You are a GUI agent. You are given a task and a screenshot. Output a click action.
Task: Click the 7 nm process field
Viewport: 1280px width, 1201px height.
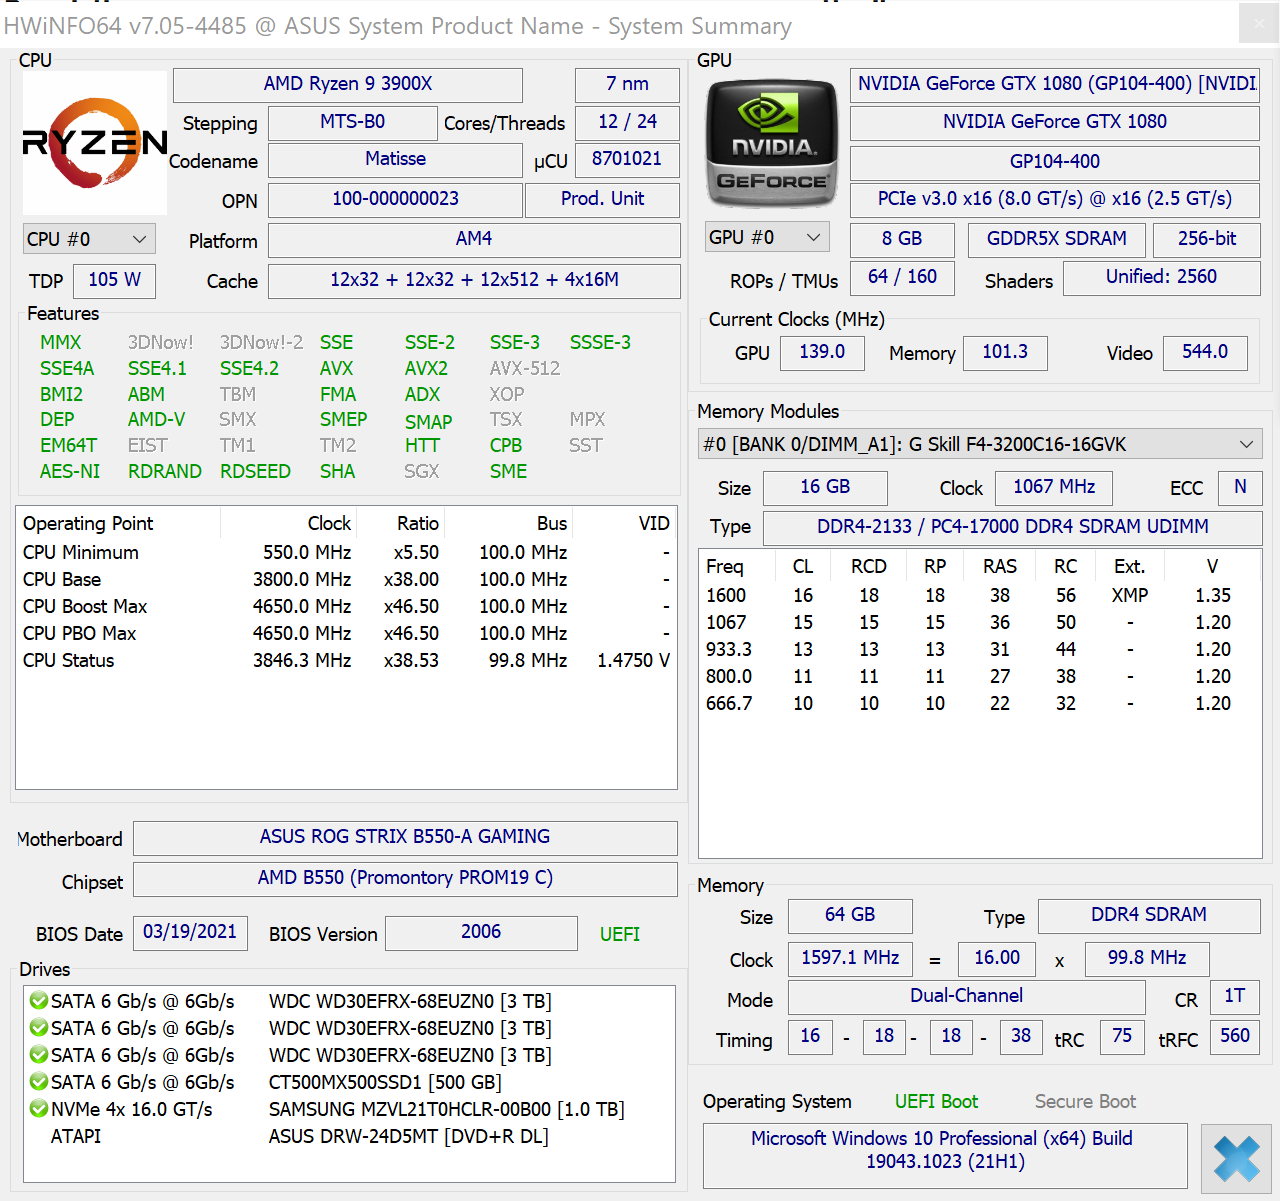click(x=627, y=84)
